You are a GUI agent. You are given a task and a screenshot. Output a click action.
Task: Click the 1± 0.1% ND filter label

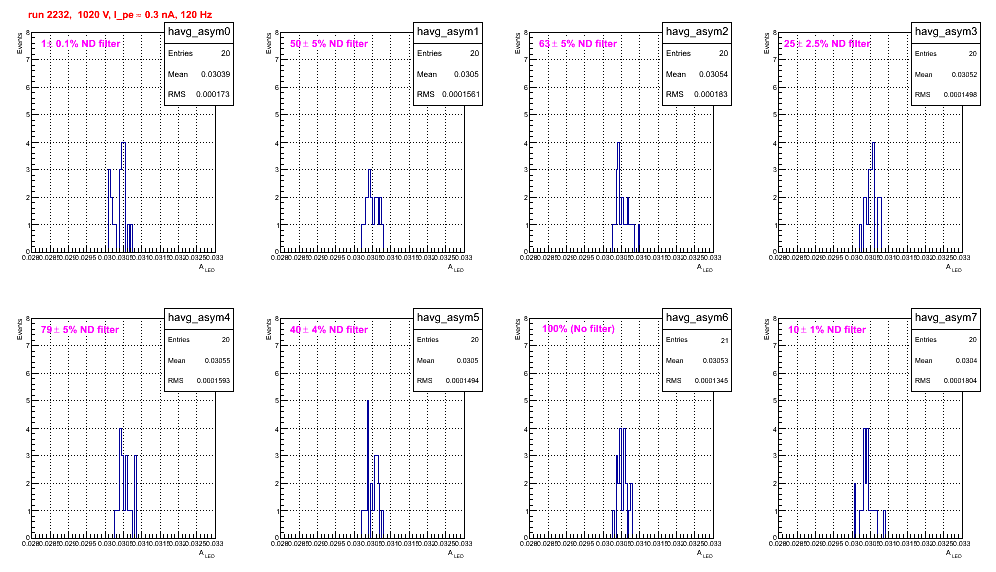81,43
